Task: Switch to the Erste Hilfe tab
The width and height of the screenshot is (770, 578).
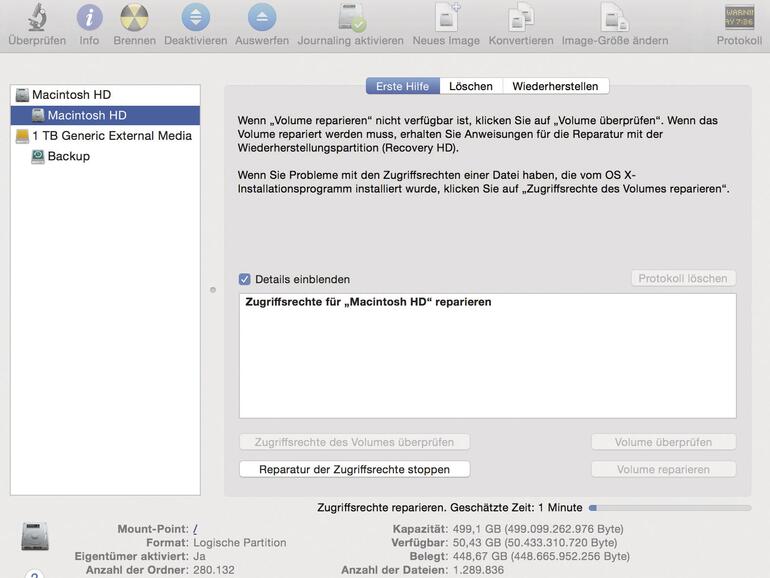Action: point(403,86)
